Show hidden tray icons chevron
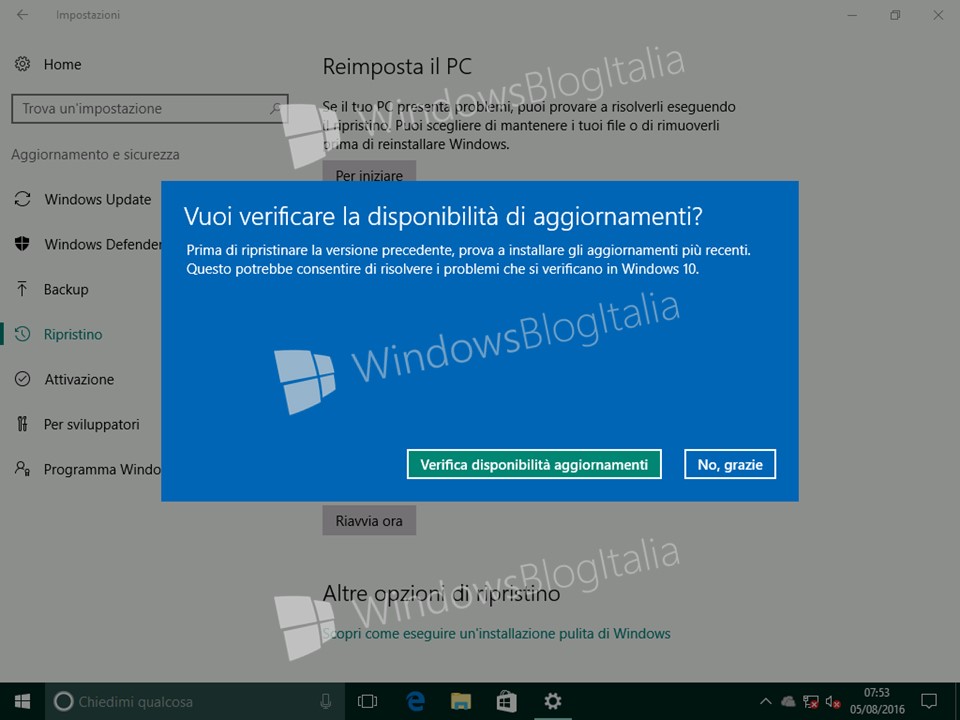This screenshot has height=720, width=960. pos(765,702)
